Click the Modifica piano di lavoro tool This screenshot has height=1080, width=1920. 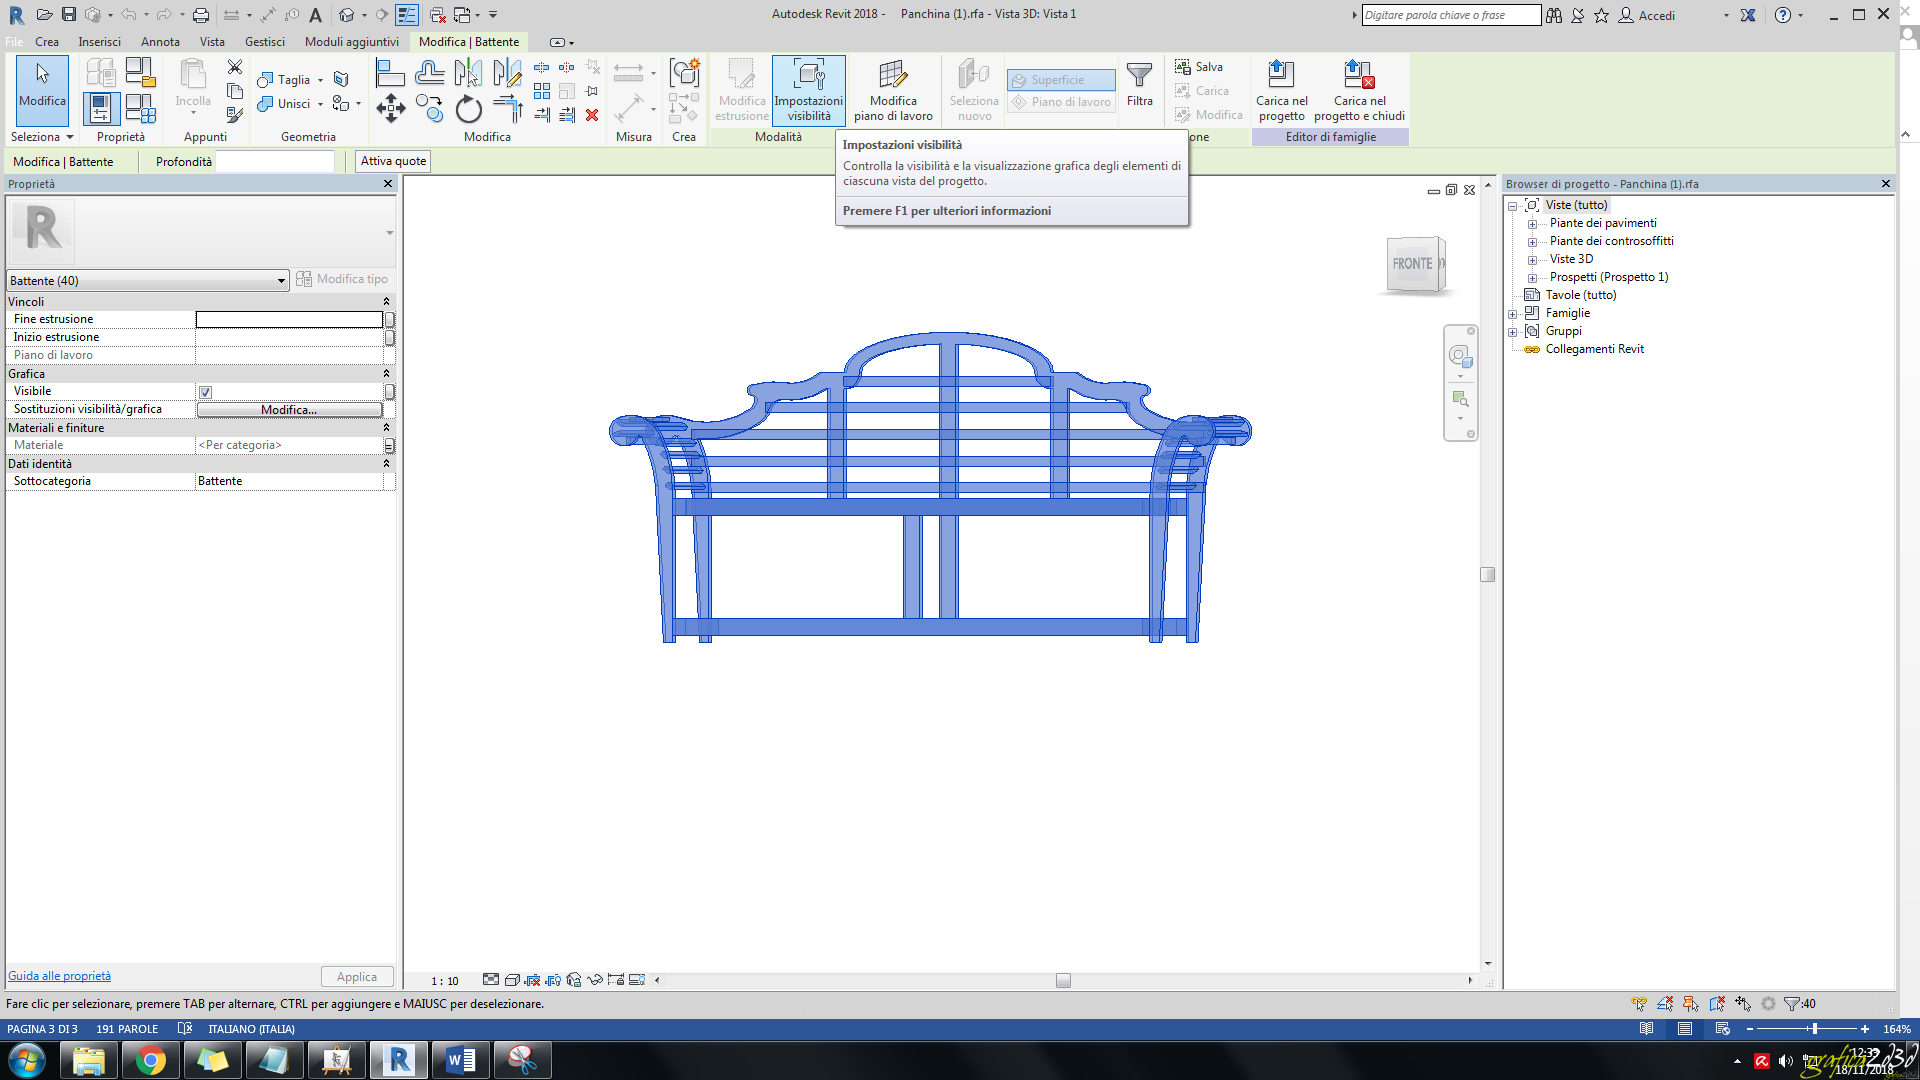(893, 90)
